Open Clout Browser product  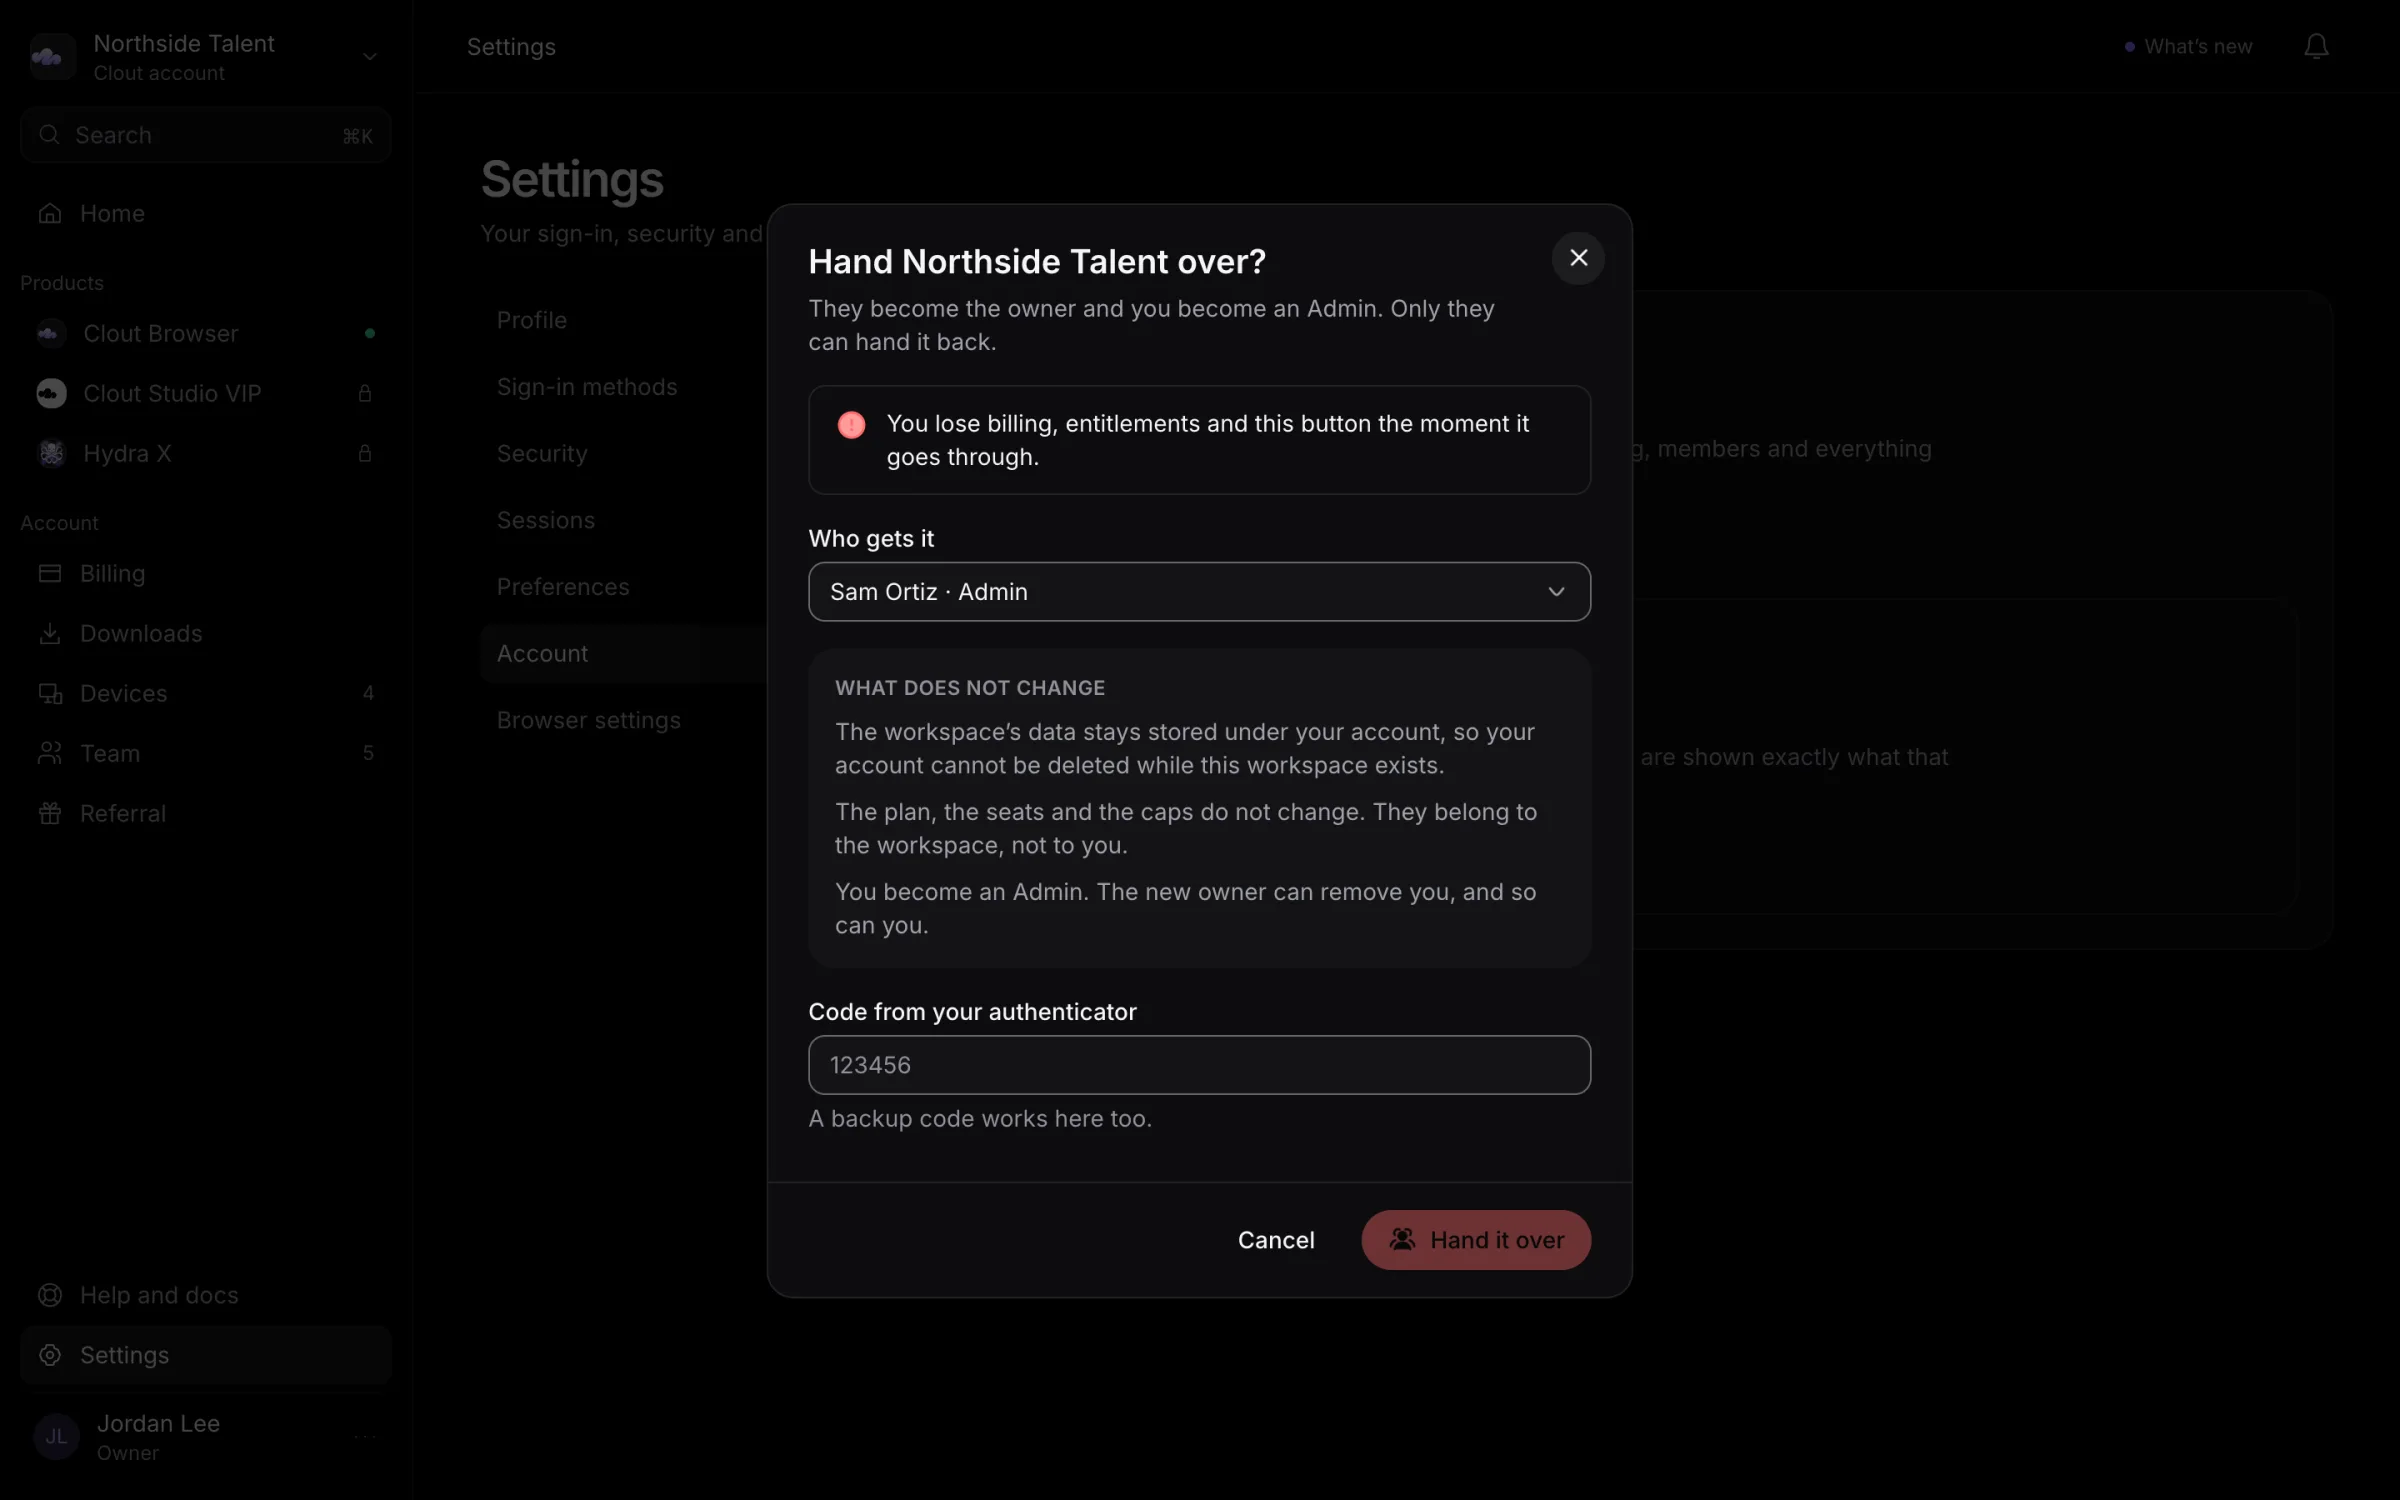(x=205, y=333)
